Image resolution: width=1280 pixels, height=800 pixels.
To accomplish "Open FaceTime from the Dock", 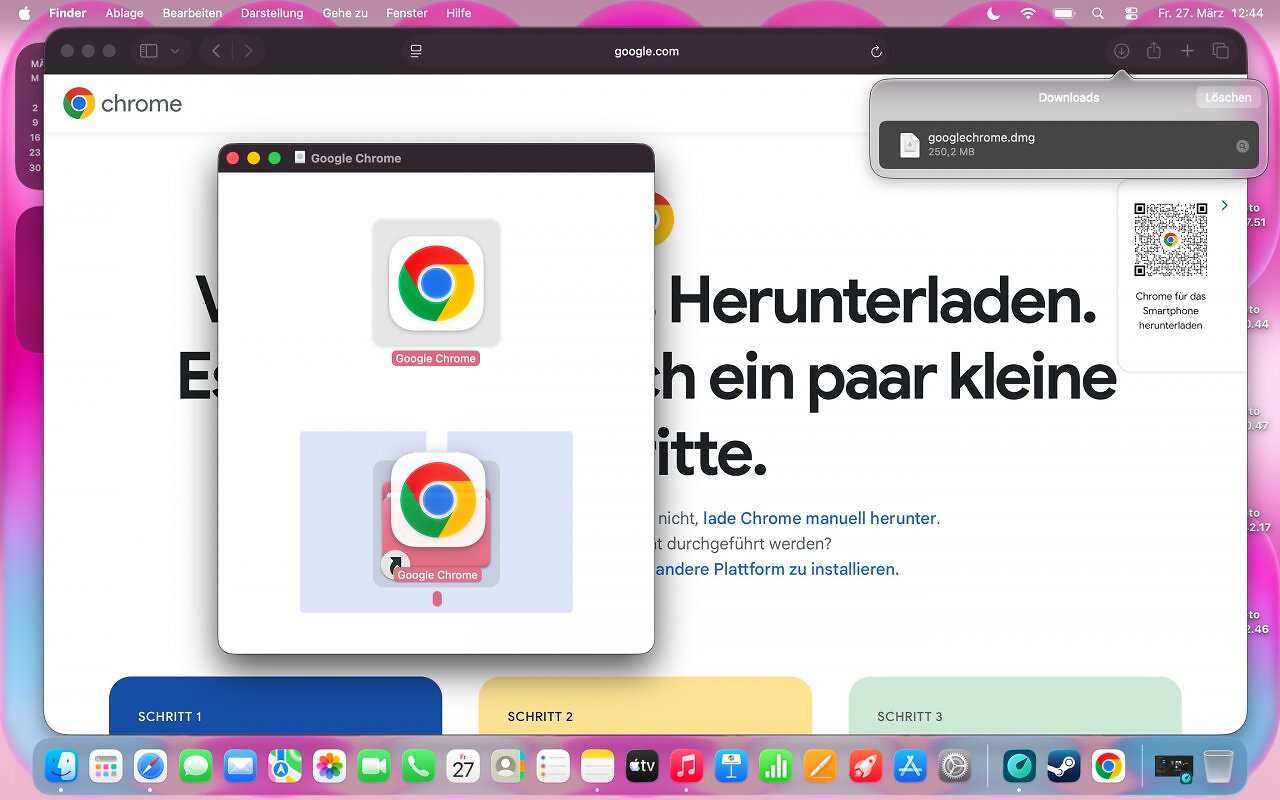I will [374, 767].
